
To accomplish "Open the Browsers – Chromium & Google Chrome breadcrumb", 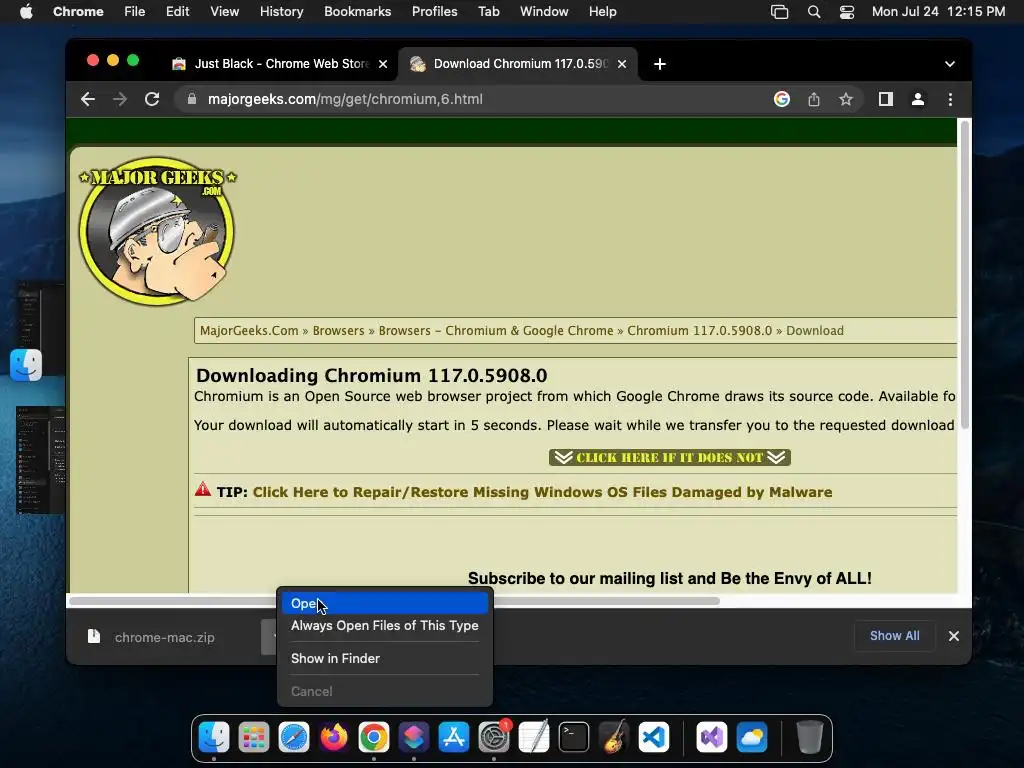I will [x=496, y=330].
